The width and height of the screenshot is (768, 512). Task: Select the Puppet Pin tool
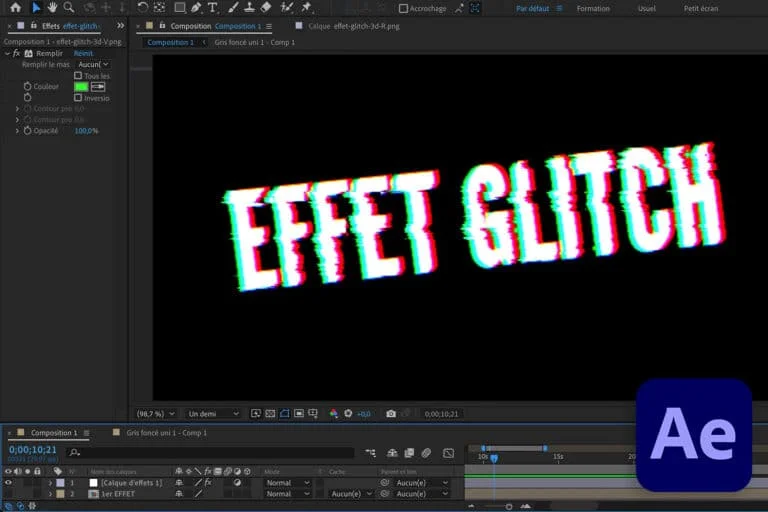306,7
